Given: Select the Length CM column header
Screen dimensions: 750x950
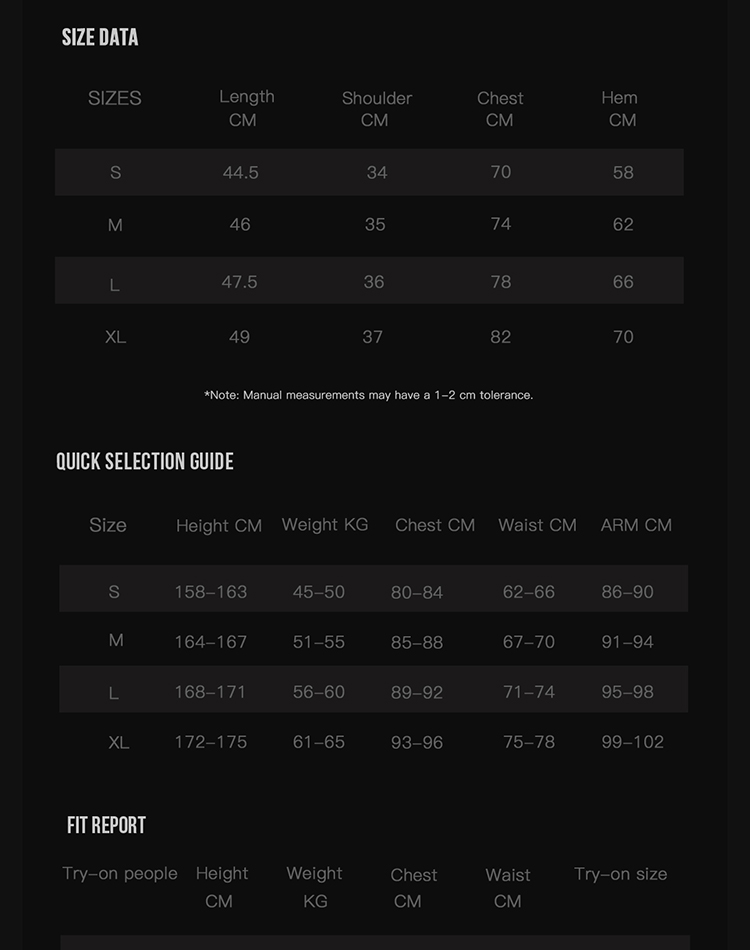Looking at the screenshot, I should [x=246, y=108].
